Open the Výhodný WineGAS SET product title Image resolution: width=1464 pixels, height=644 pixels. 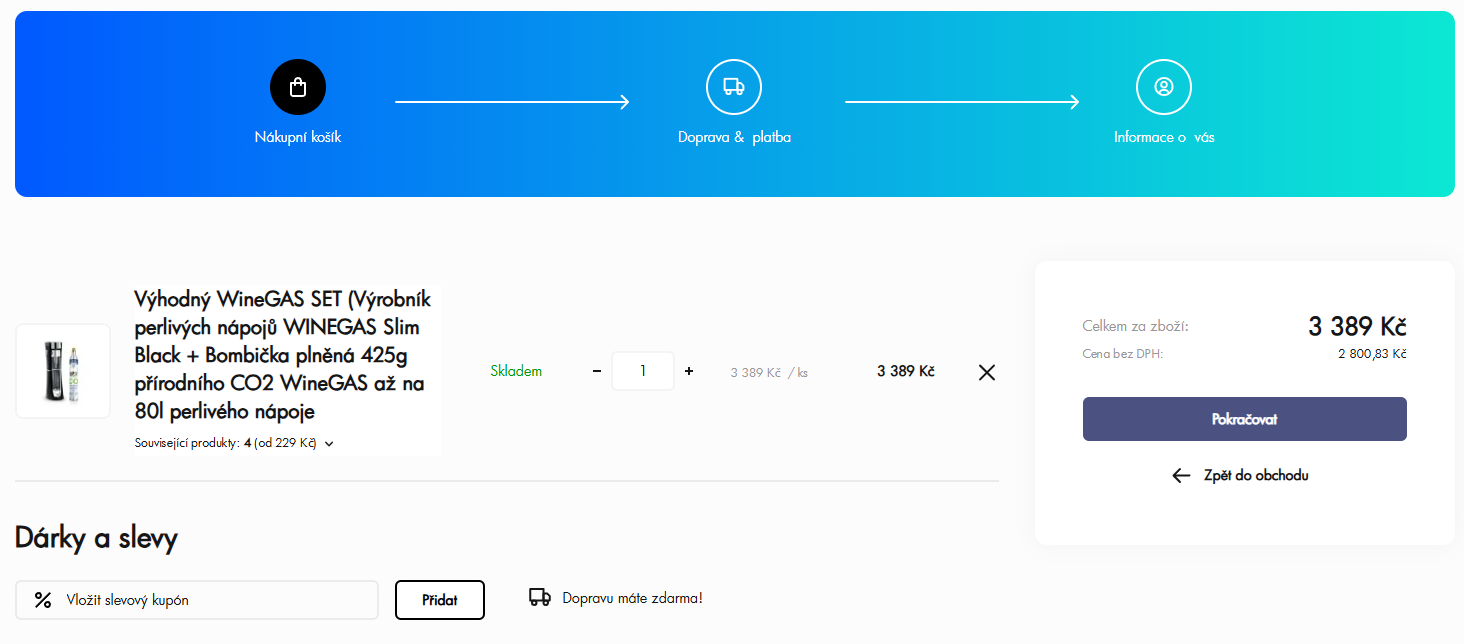(x=283, y=355)
